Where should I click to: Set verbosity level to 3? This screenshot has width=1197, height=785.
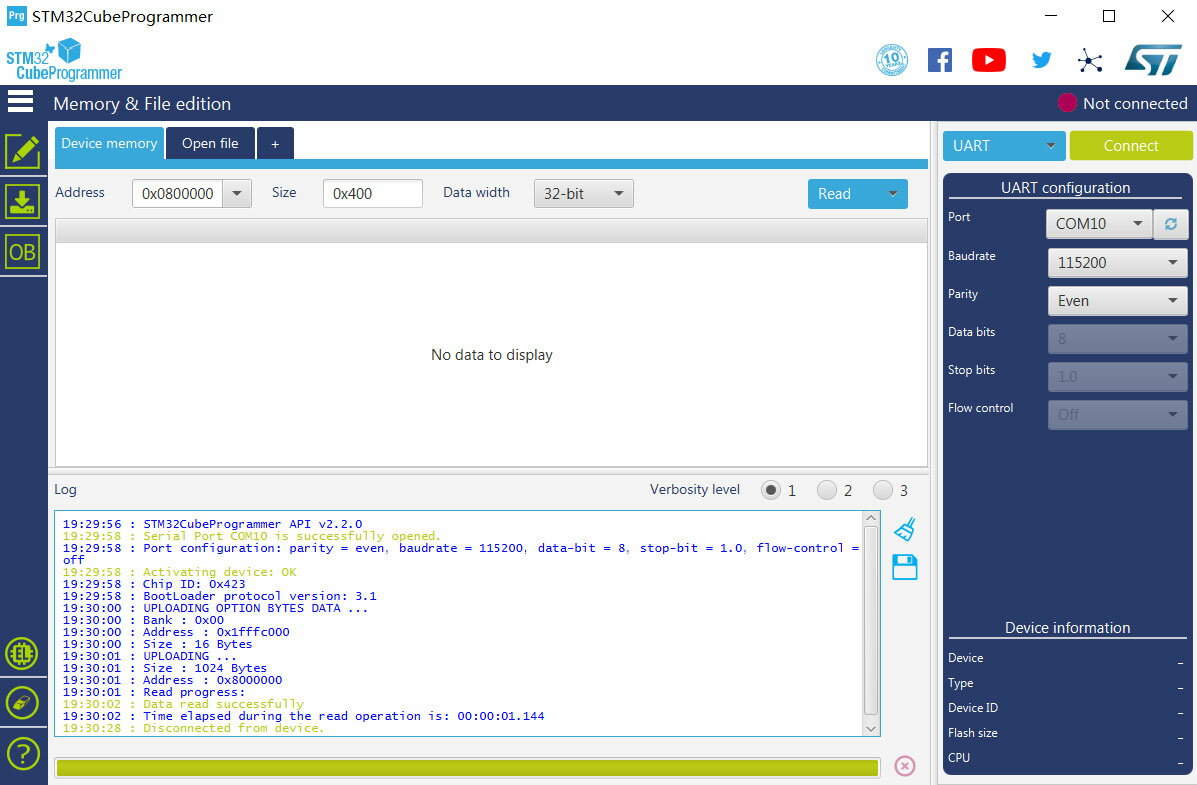883,490
